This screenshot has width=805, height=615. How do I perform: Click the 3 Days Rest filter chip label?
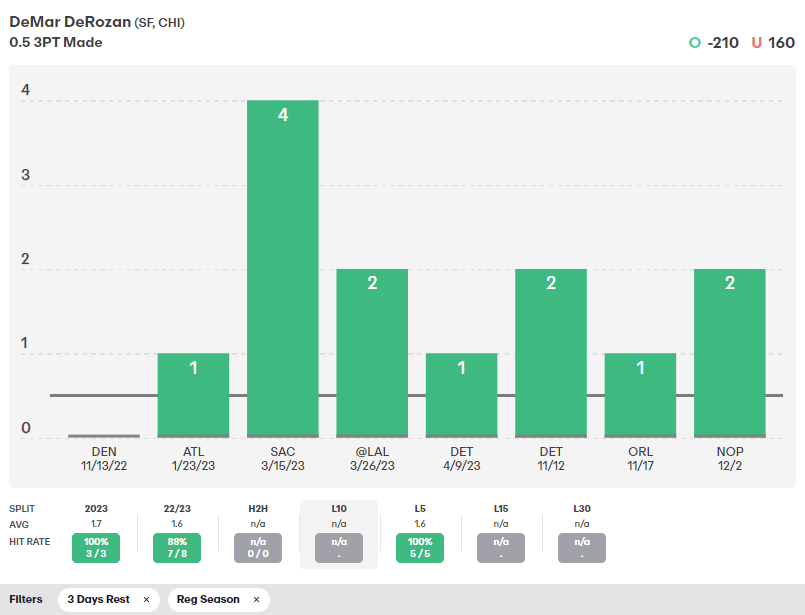pos(99,600)
